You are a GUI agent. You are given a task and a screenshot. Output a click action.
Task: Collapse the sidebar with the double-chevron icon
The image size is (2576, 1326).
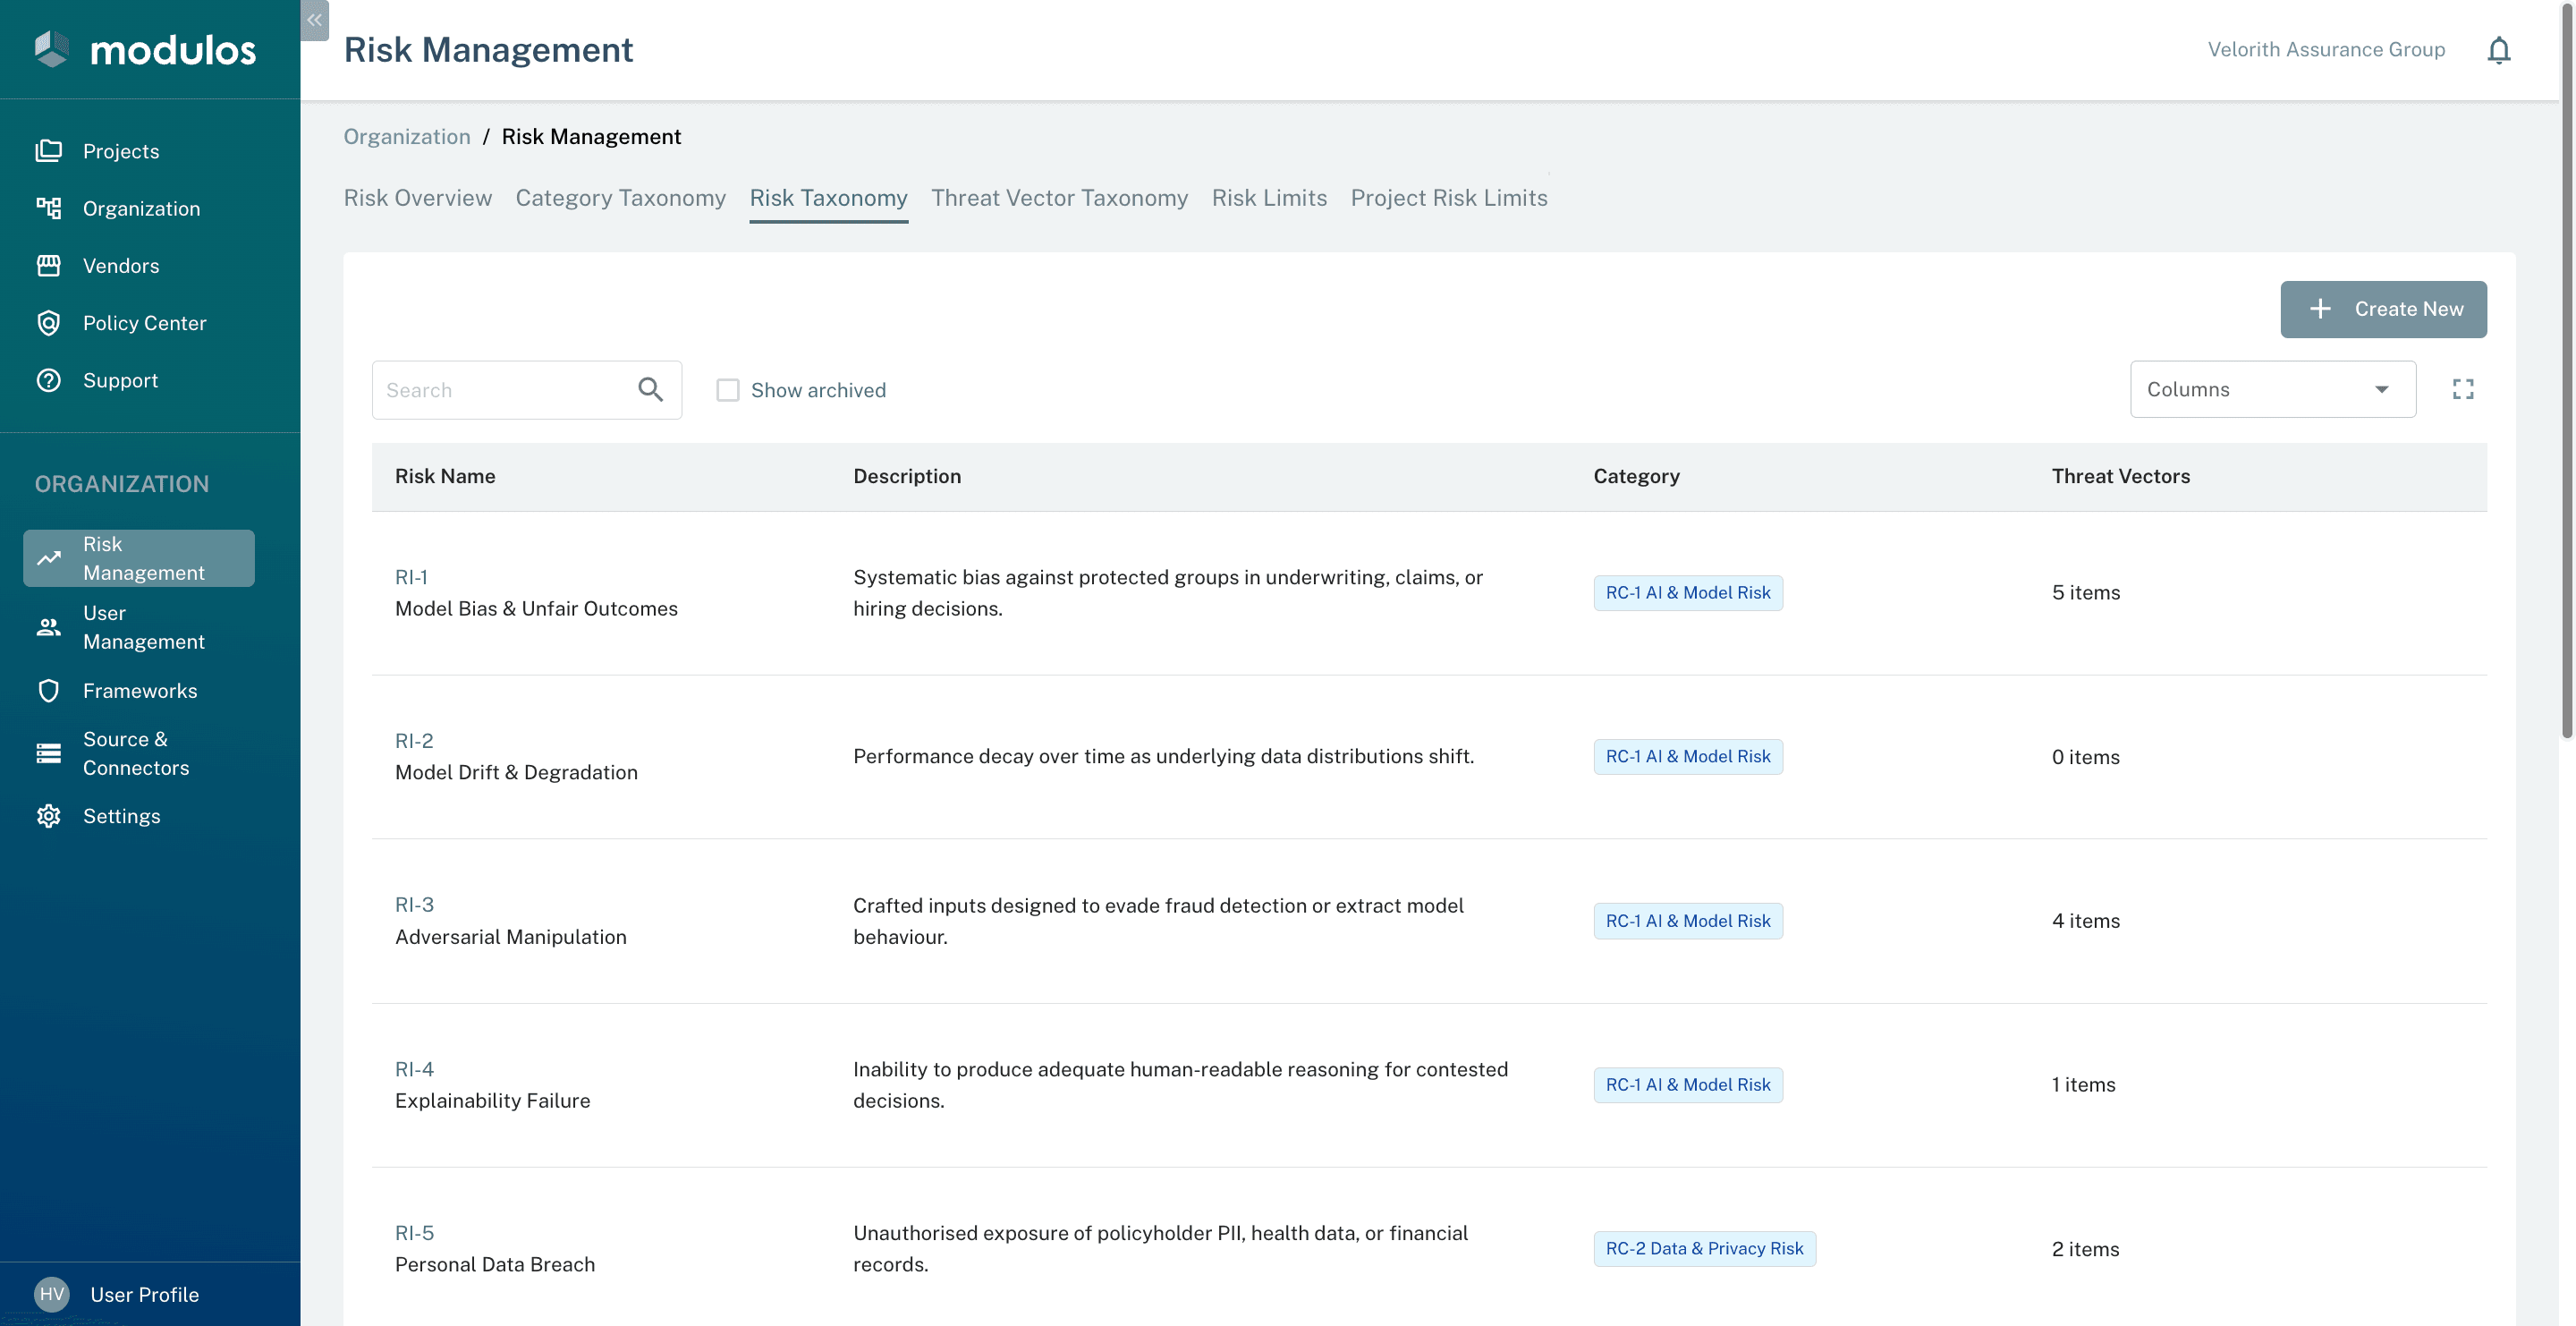point(314,20)
